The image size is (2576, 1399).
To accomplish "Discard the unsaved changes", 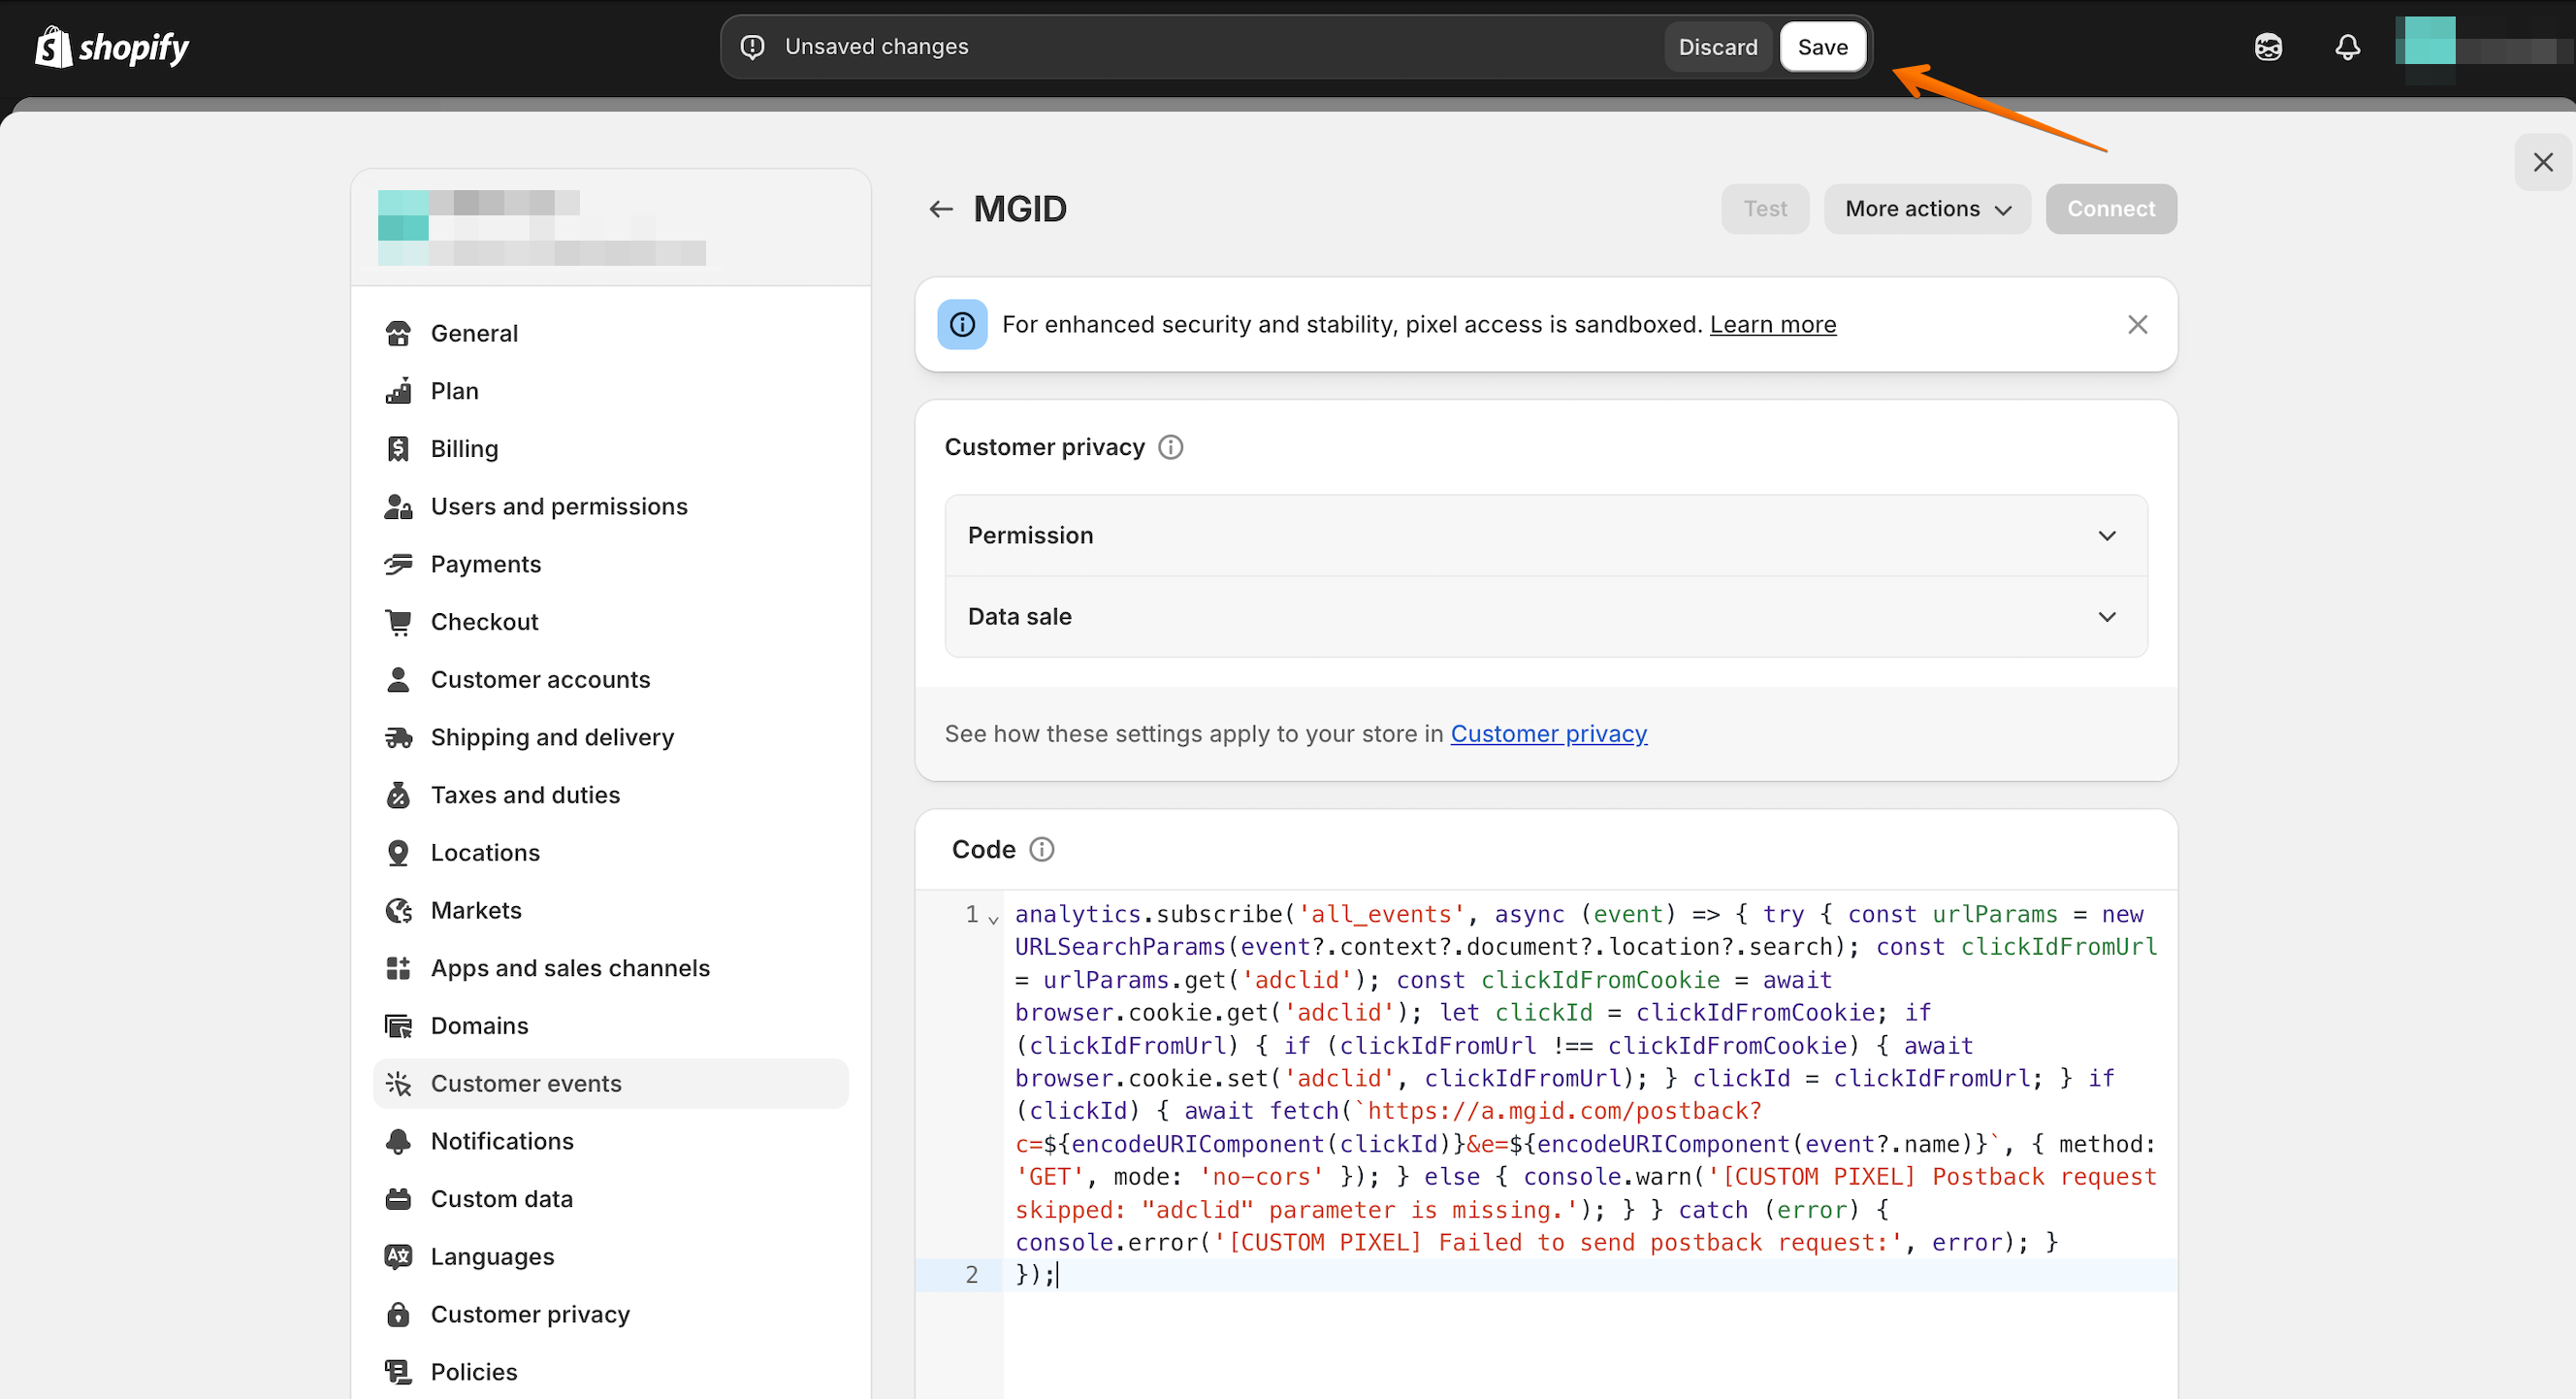I will 1717,47.
